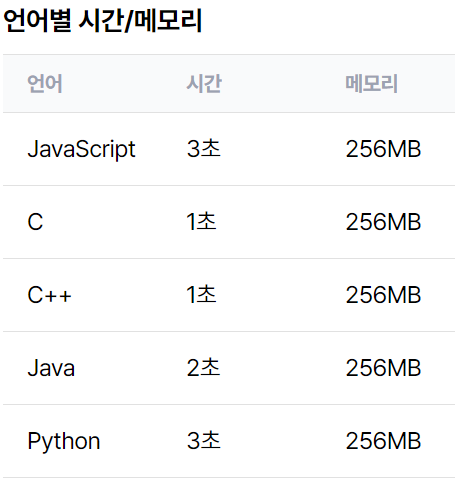The image size is (455, 479).
Task: Click 256MB memory in Java row
Action: point(383,368)
